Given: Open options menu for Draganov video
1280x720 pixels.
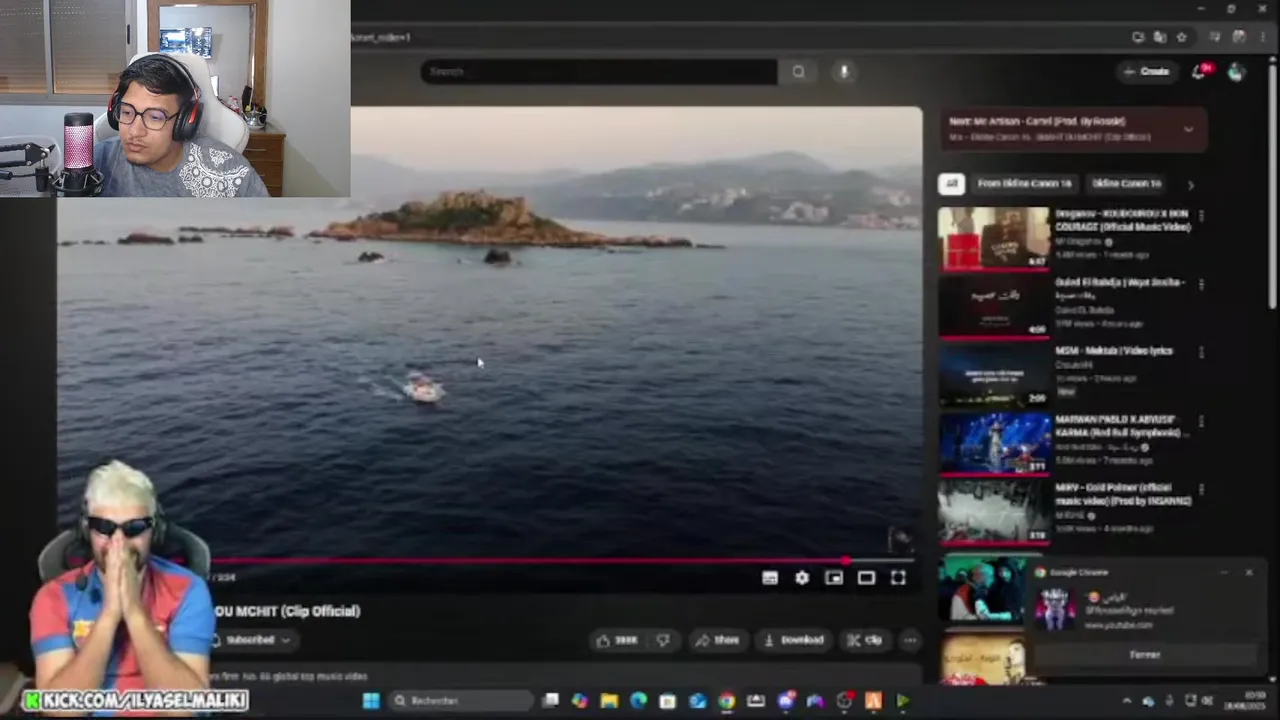Looking at the screenshot, I should 1201,216.
